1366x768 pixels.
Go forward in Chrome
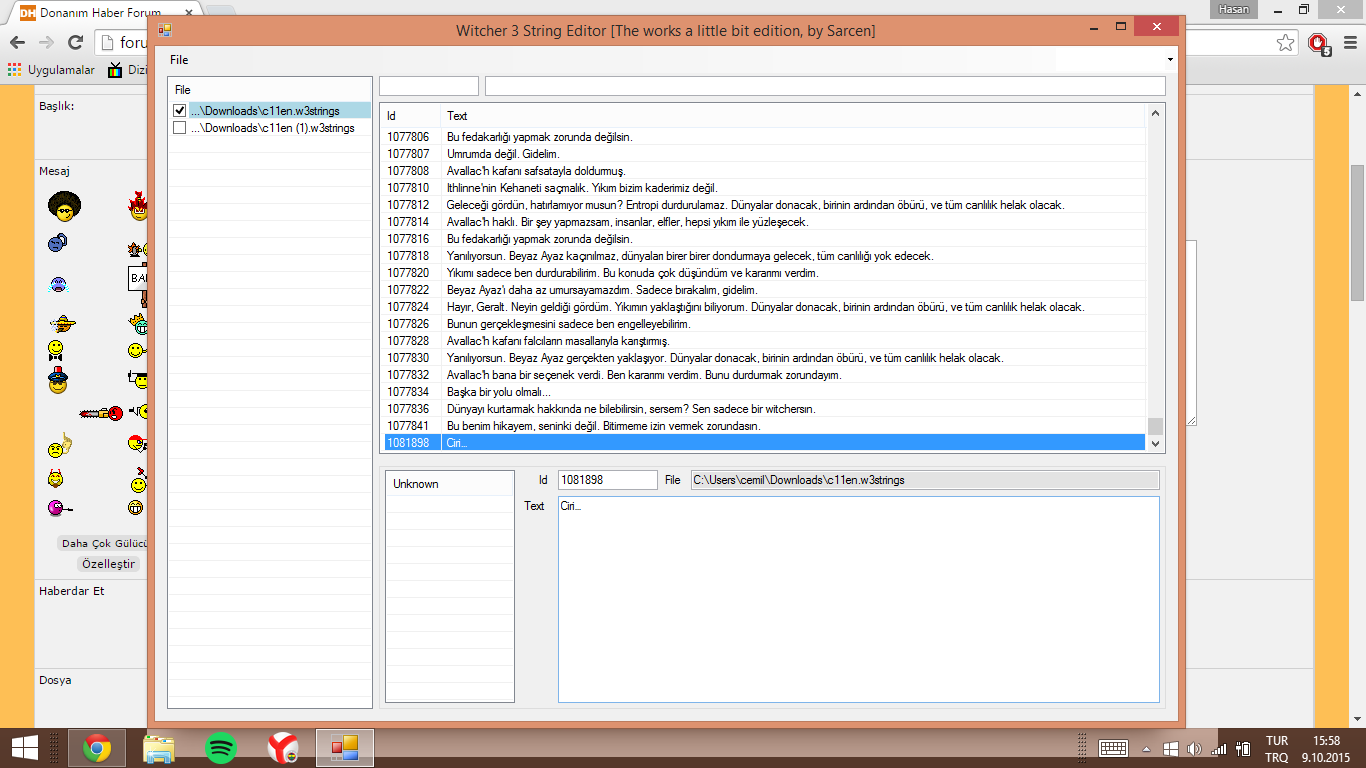(46, 43)
